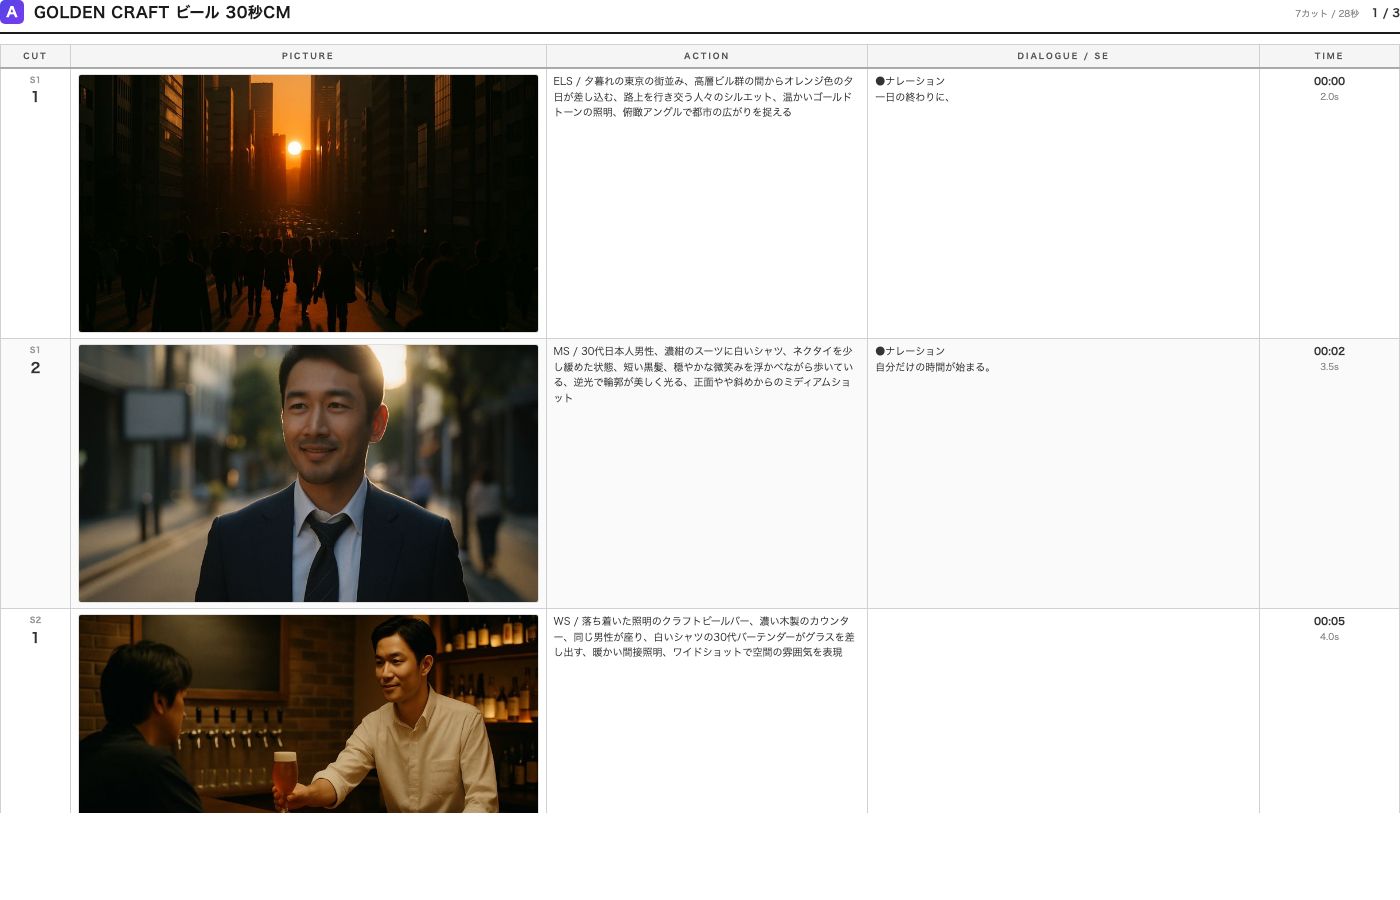Open the craft beer bar thumbnail
This screenshot has height=900, width=1400.
[308, 714]
